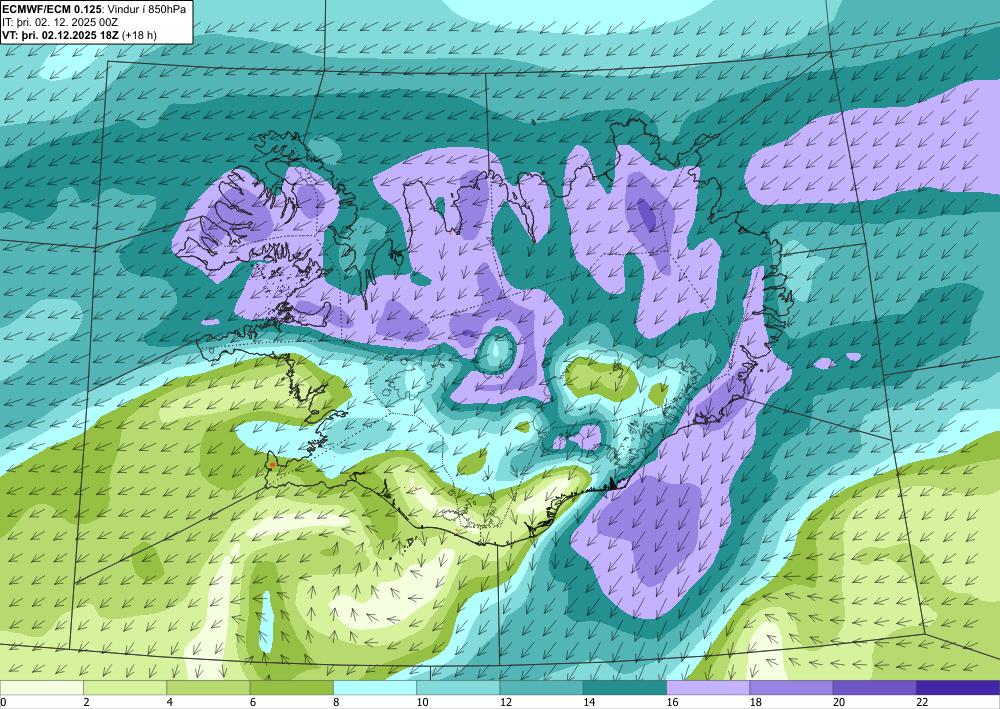Click the orange location marker on southwest coast
The image size is (1000, 709).
click(x=272, y=465)
